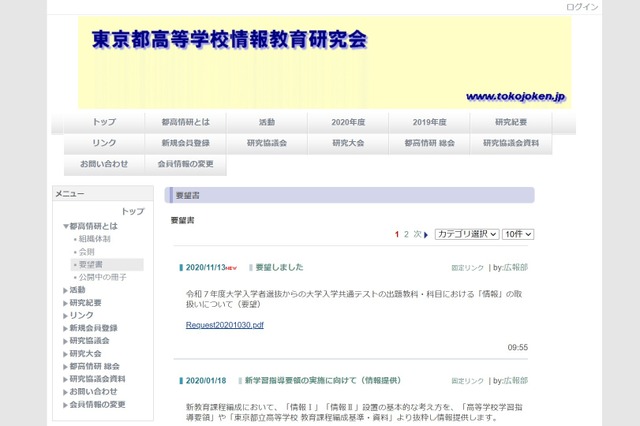Expand the 都高情研 総会 sidebar arrow
The image size is (640, 426).
(65, 366)
